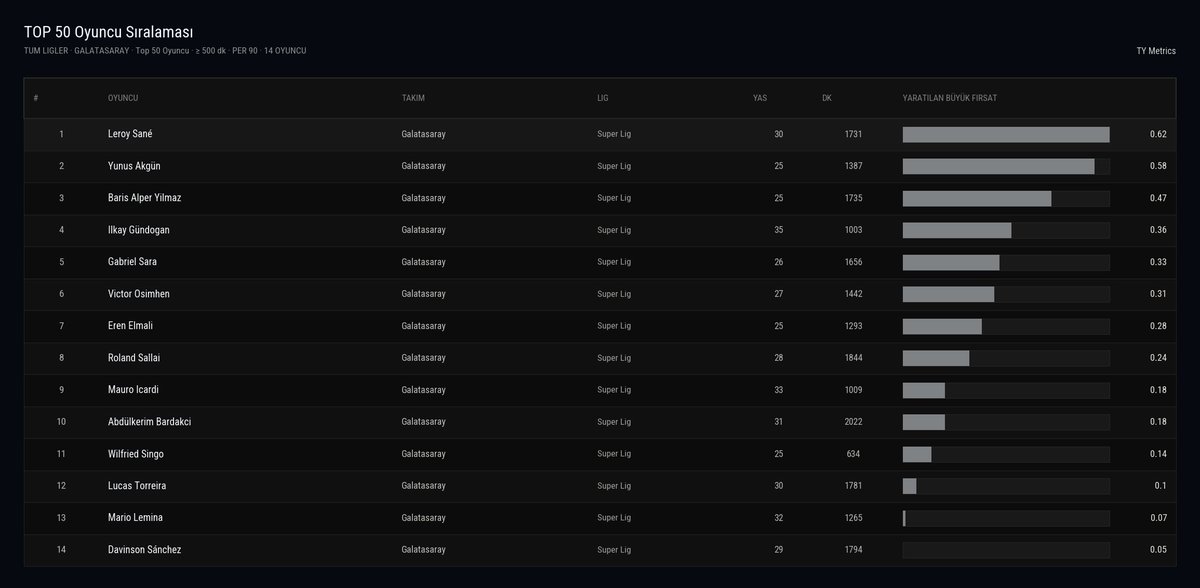The height and width of the screenshot is (588, 1200).
Task: Click minutes value 1735 for Baris Alper Yilmaz
Action: [x=853, y=198]
